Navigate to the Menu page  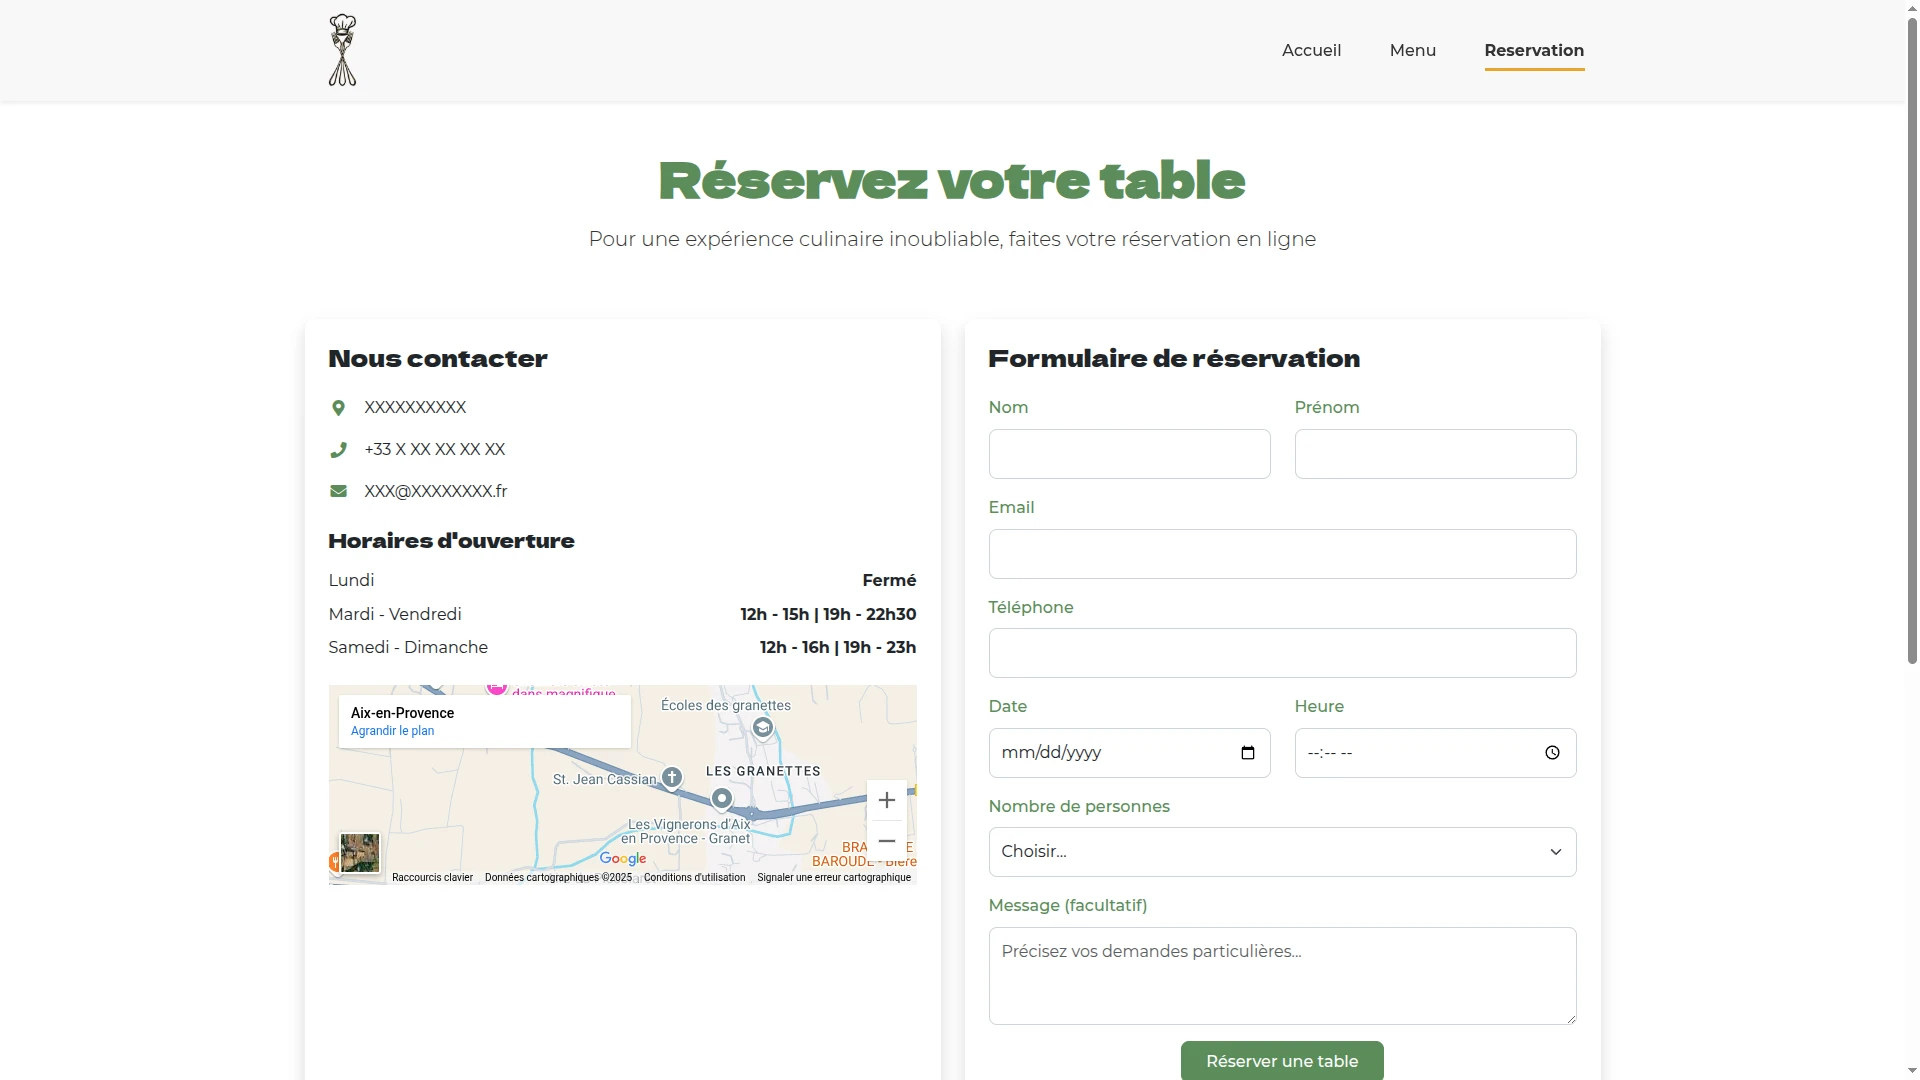point(1412,50)
